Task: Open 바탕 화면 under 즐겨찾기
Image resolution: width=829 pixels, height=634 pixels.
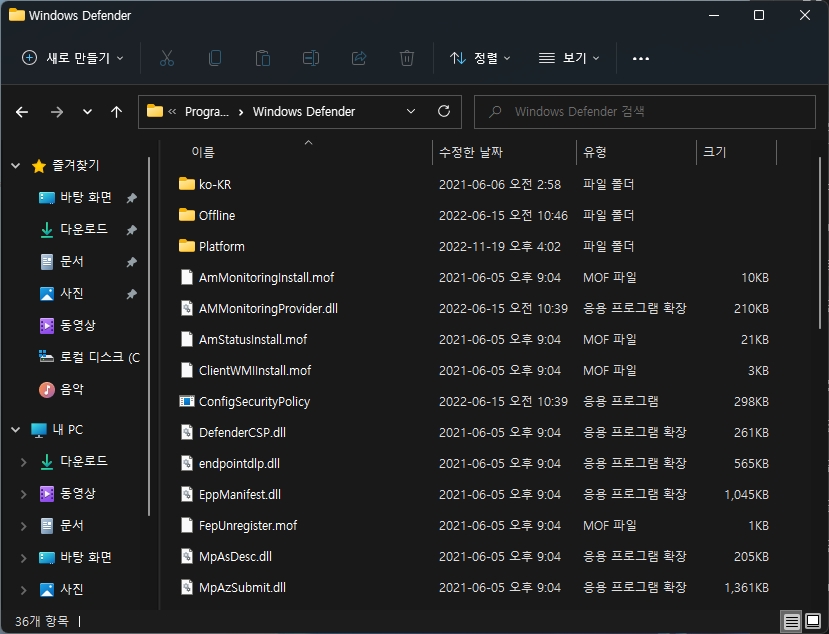Action: click(x=86, y=198)
